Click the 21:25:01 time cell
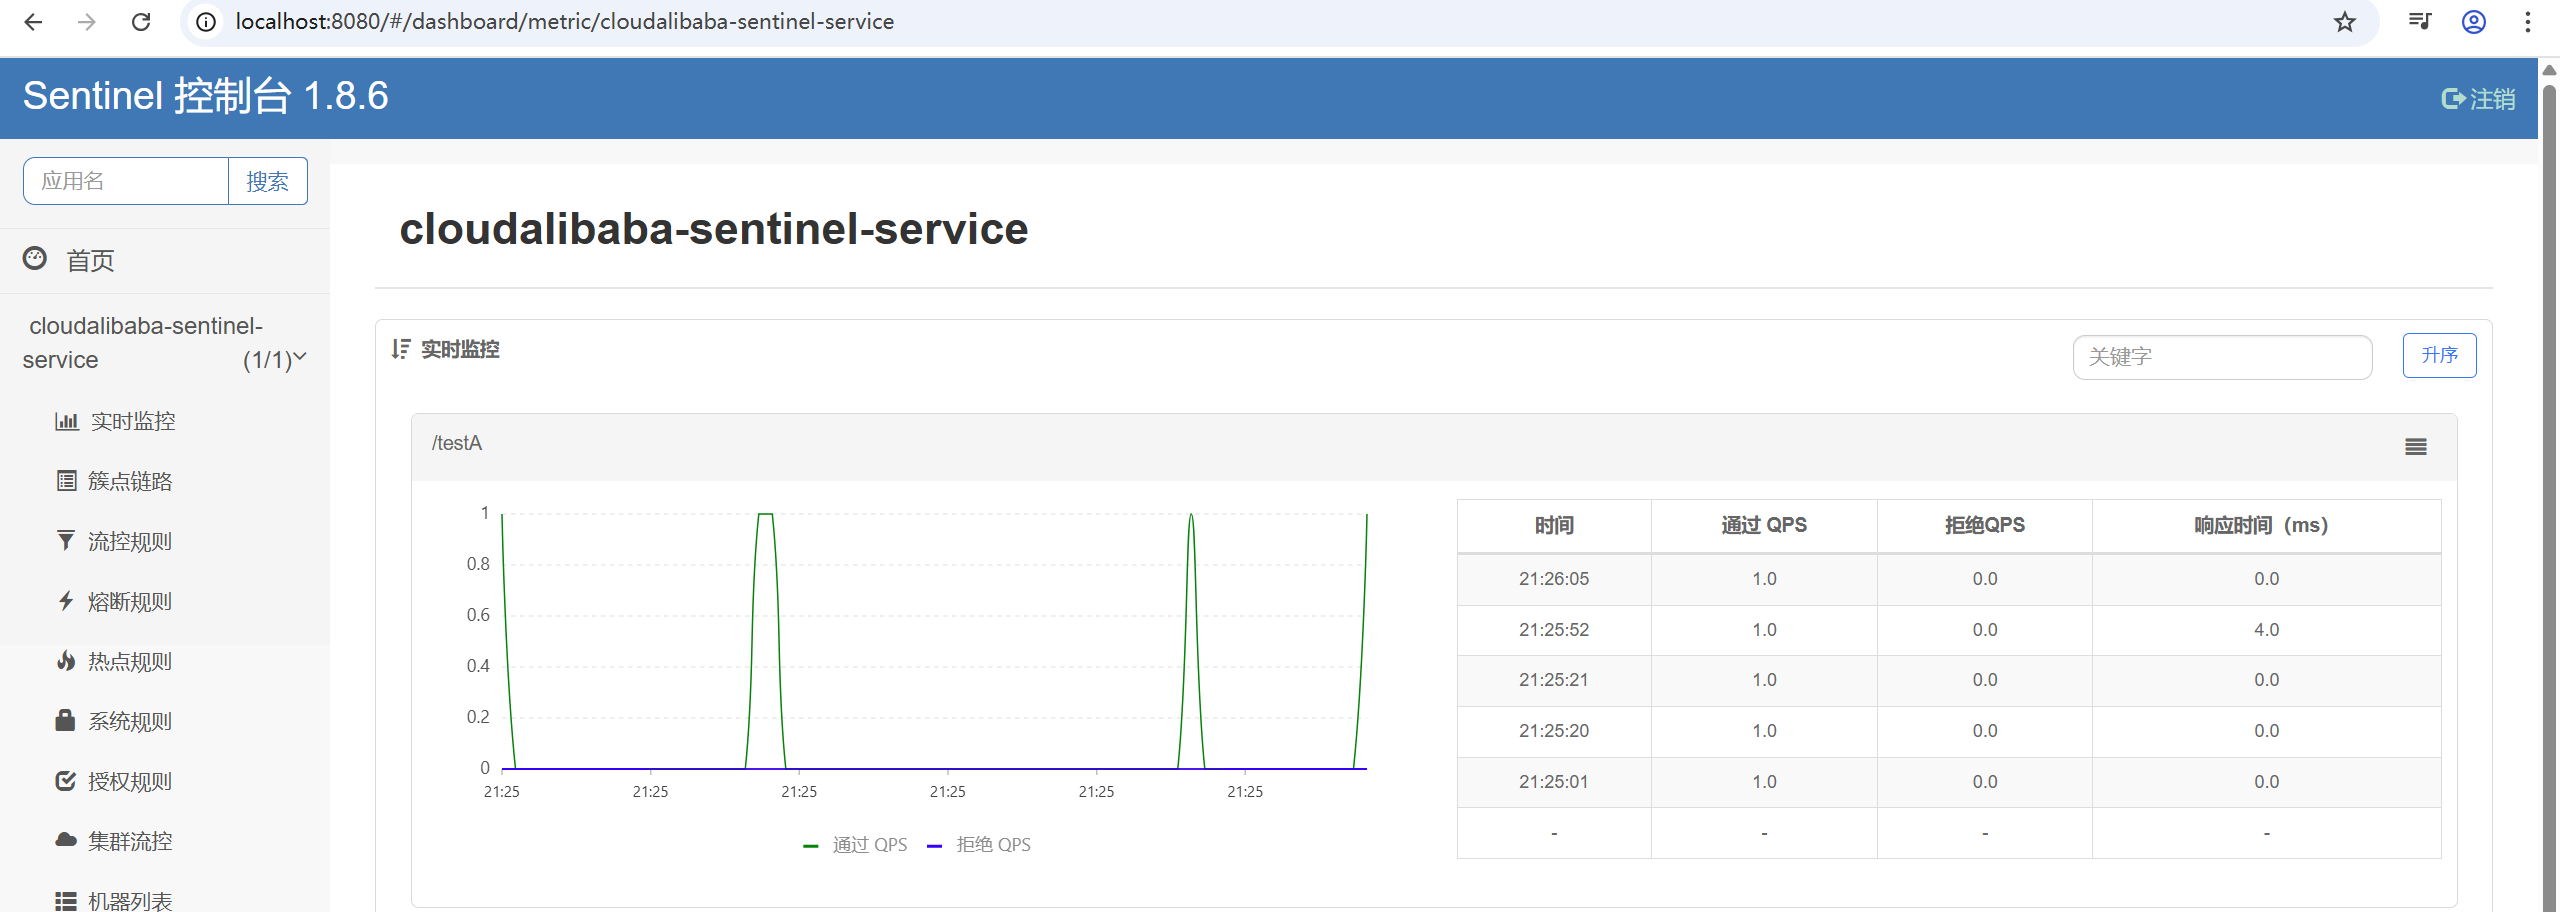Image resolution: width=2560 pixels, height=912 pixels. click(x=1554, y=782)
